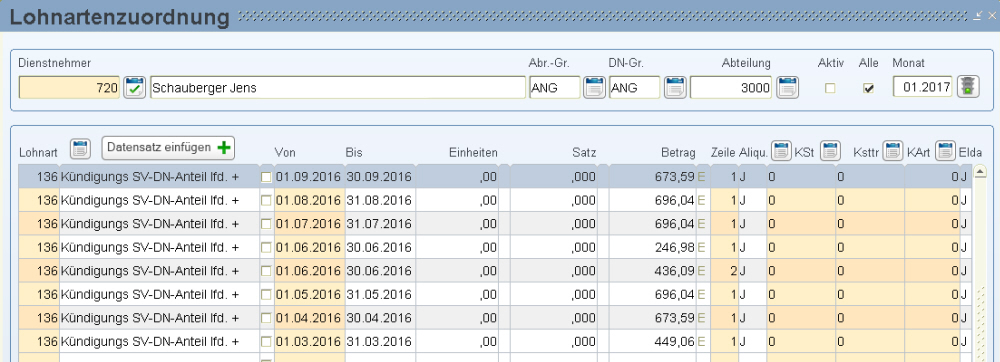1000x362 pixels.
Task: Click the name field Schauberger Jens
Action: (x=338, y=87)
